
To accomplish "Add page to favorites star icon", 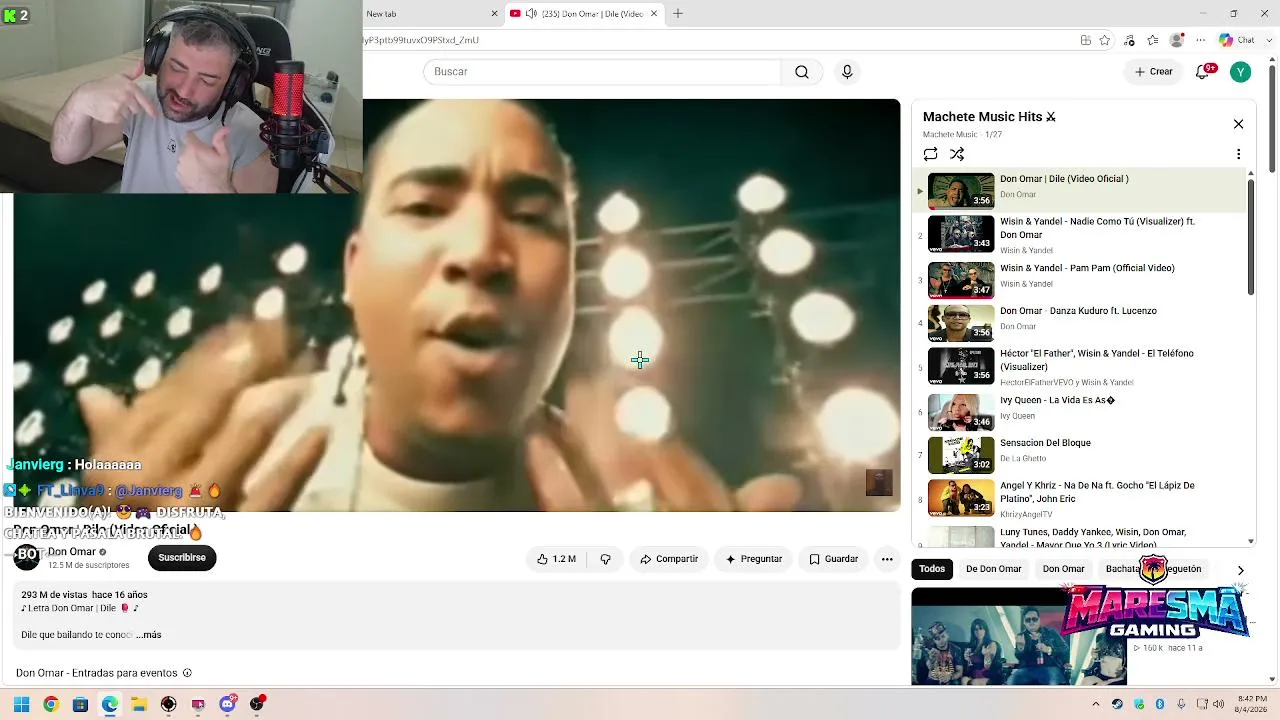I will (1105, 41).
